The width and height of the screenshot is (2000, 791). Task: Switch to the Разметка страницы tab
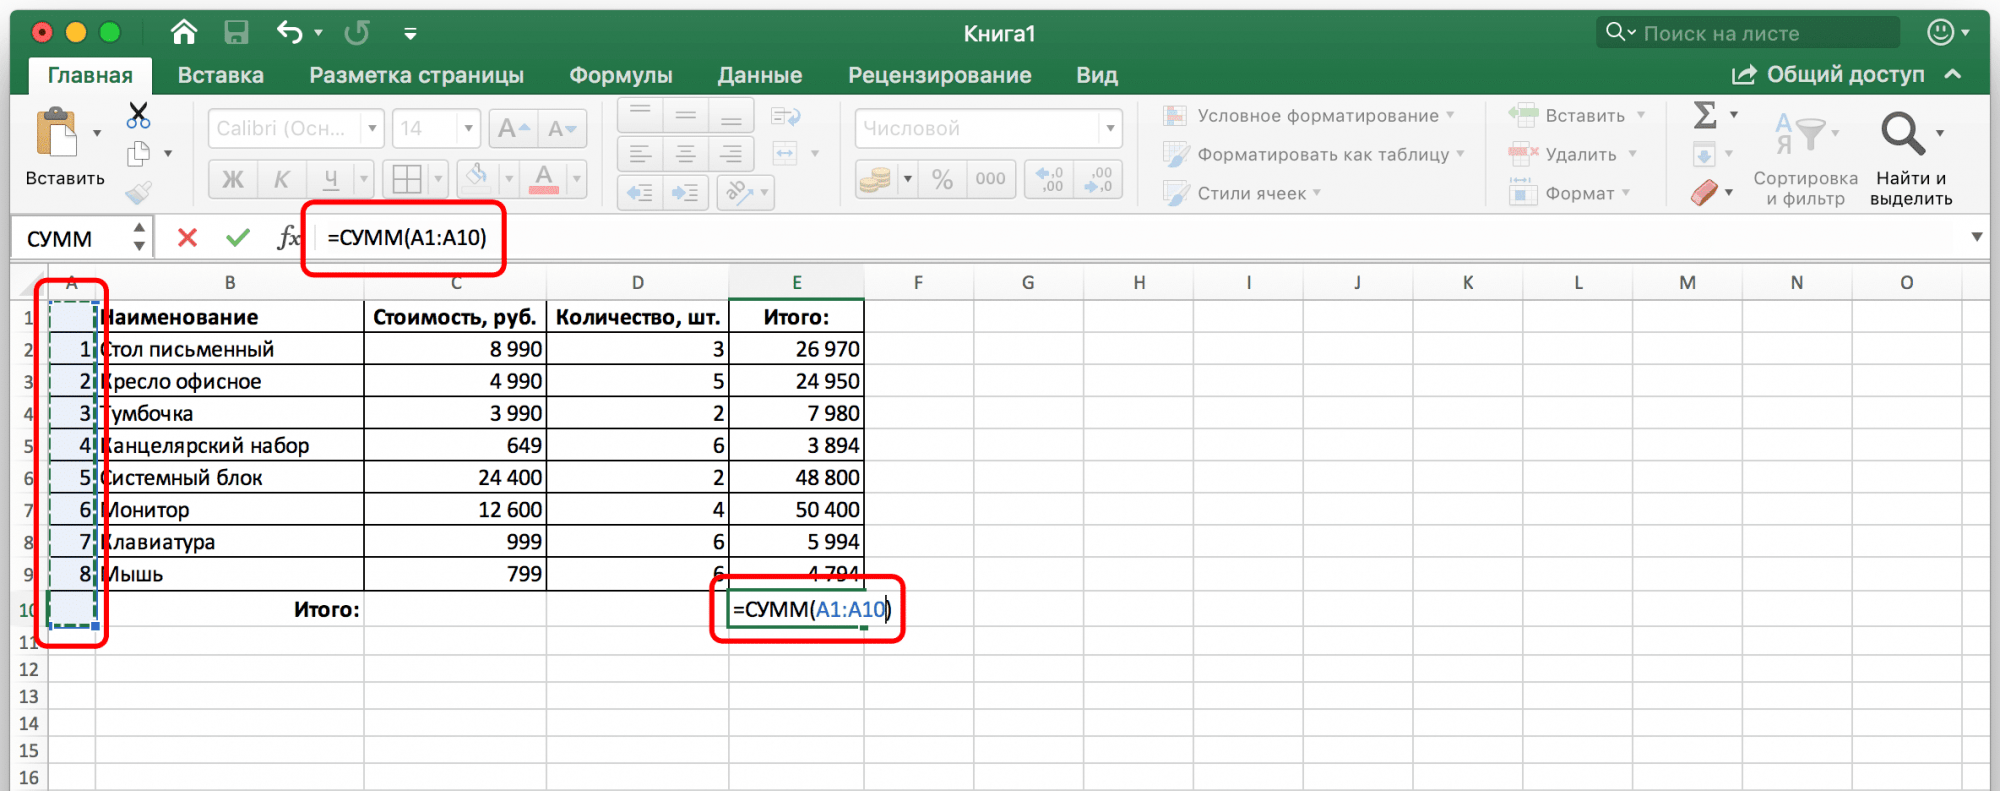click(417, 75)
